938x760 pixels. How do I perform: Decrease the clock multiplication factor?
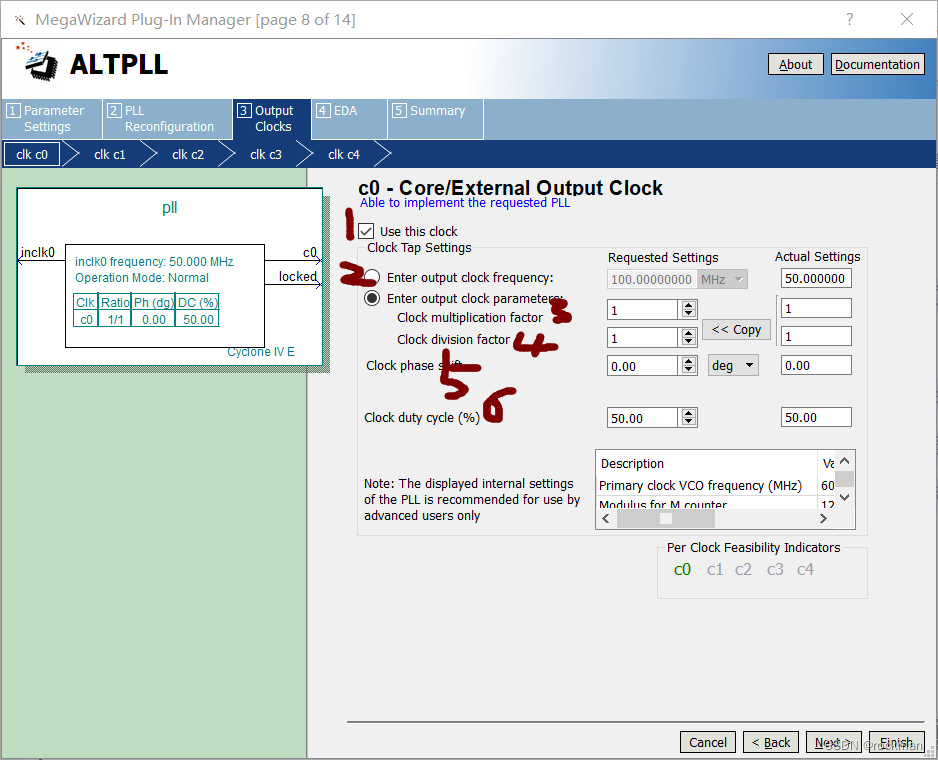click(689, 314)
